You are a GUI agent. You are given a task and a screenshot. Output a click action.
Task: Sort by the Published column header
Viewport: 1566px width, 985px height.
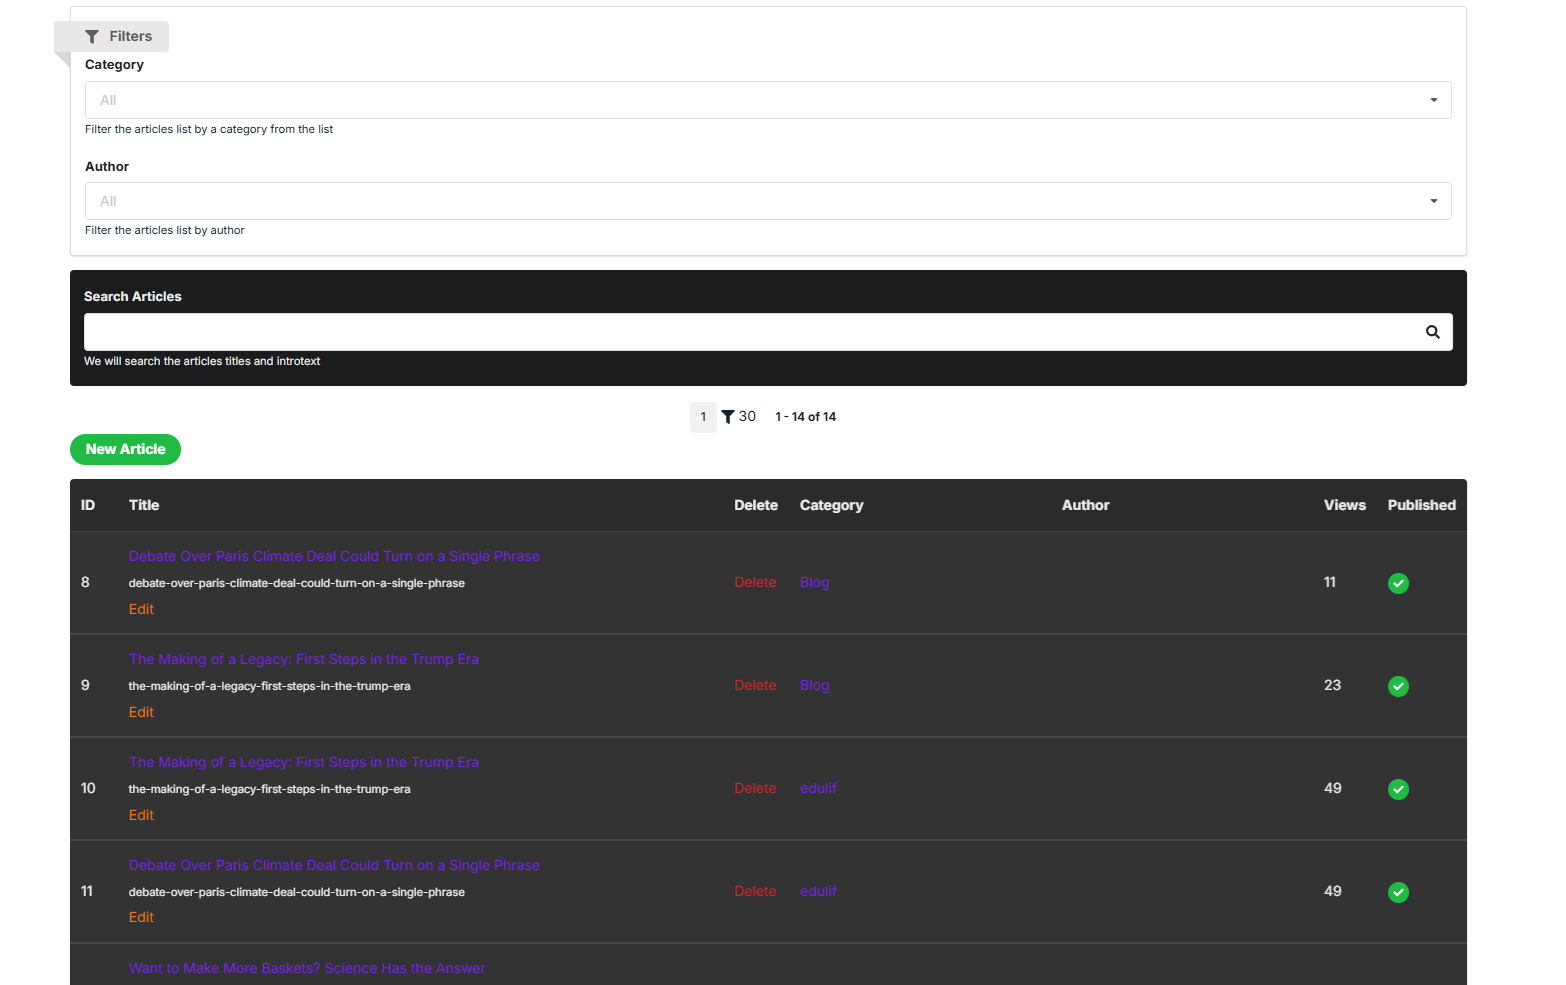(1421, 505)
